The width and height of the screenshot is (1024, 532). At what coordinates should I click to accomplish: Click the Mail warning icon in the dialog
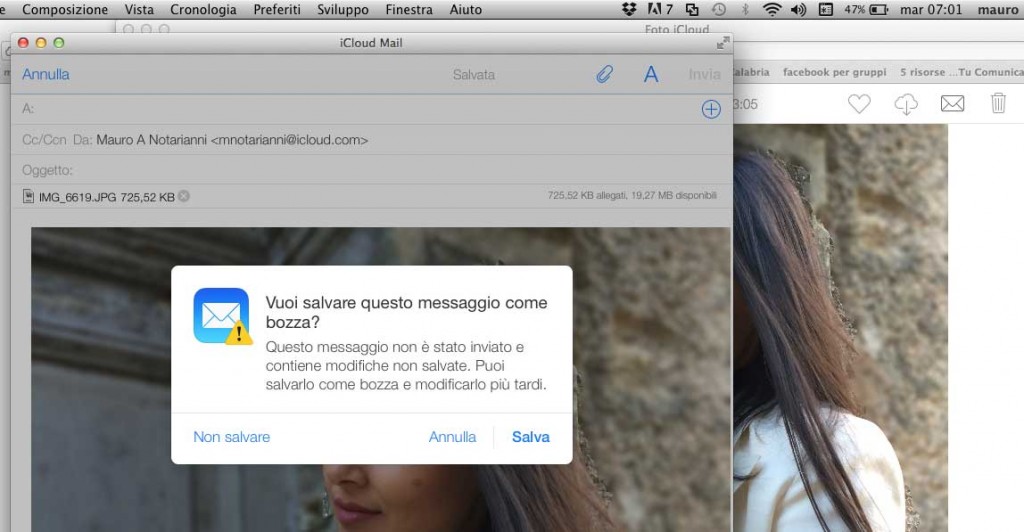click(x=222, y=316)
